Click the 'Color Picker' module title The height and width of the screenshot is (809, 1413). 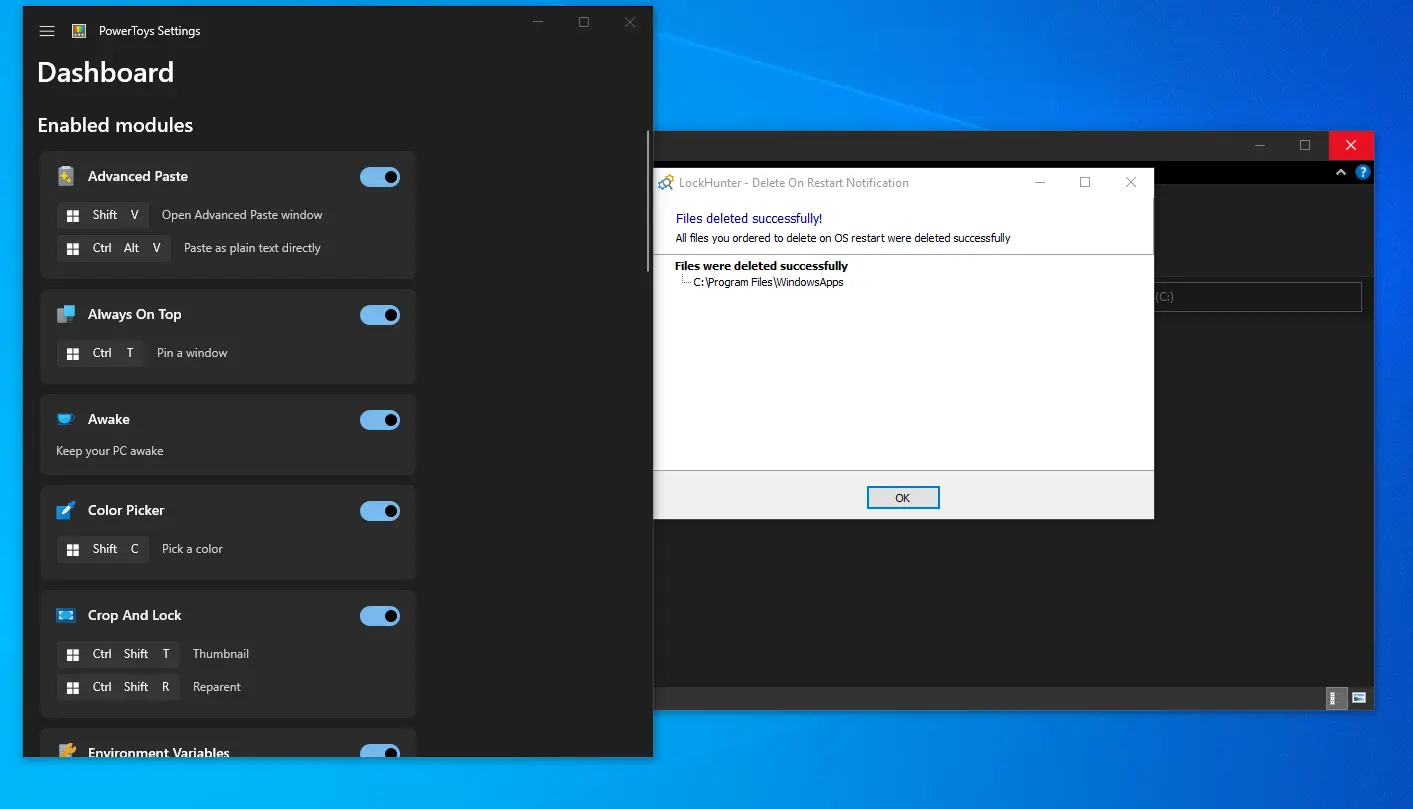pyautogui.click(x=126, y=510)
